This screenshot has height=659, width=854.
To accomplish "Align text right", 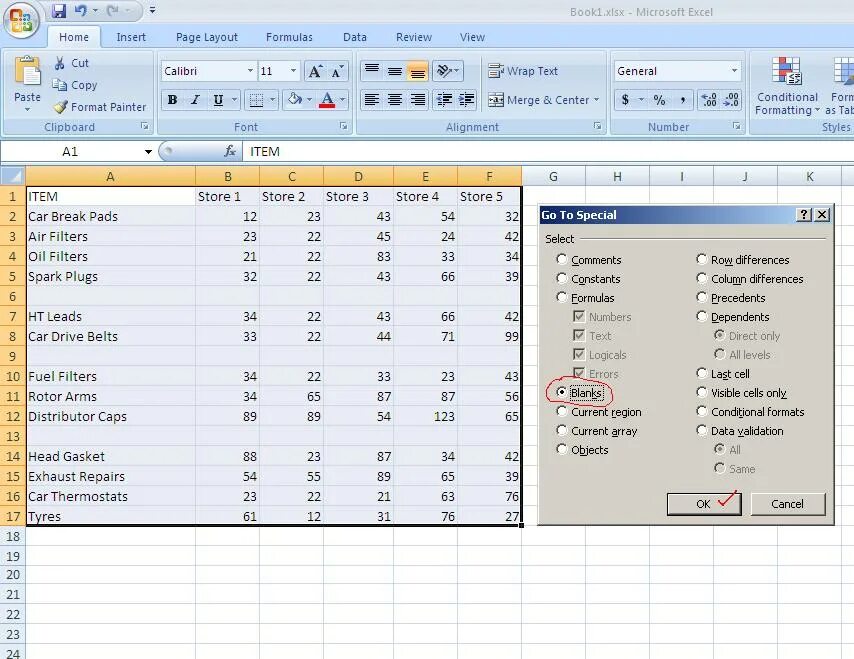I will point(418,100).
